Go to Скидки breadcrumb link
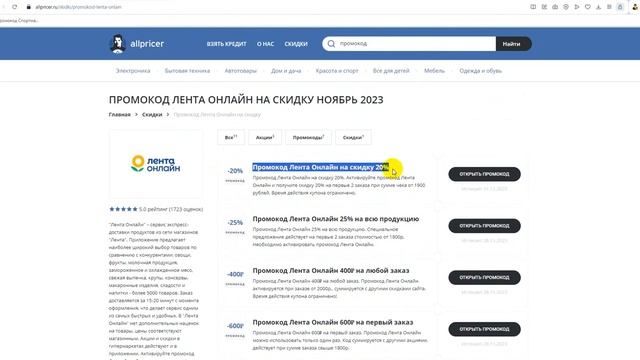The image size is (640, 360). (x=152, y=114)
